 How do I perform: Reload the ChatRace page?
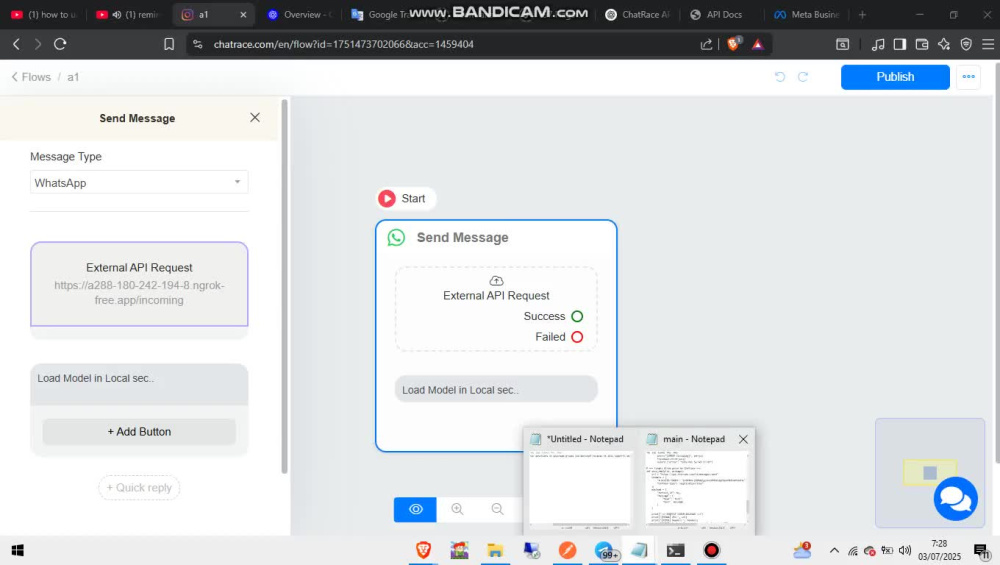60,44
